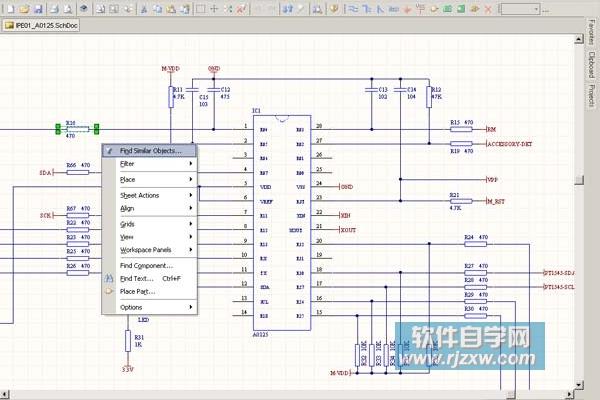Place a sheet entry icon

point(461,8)
